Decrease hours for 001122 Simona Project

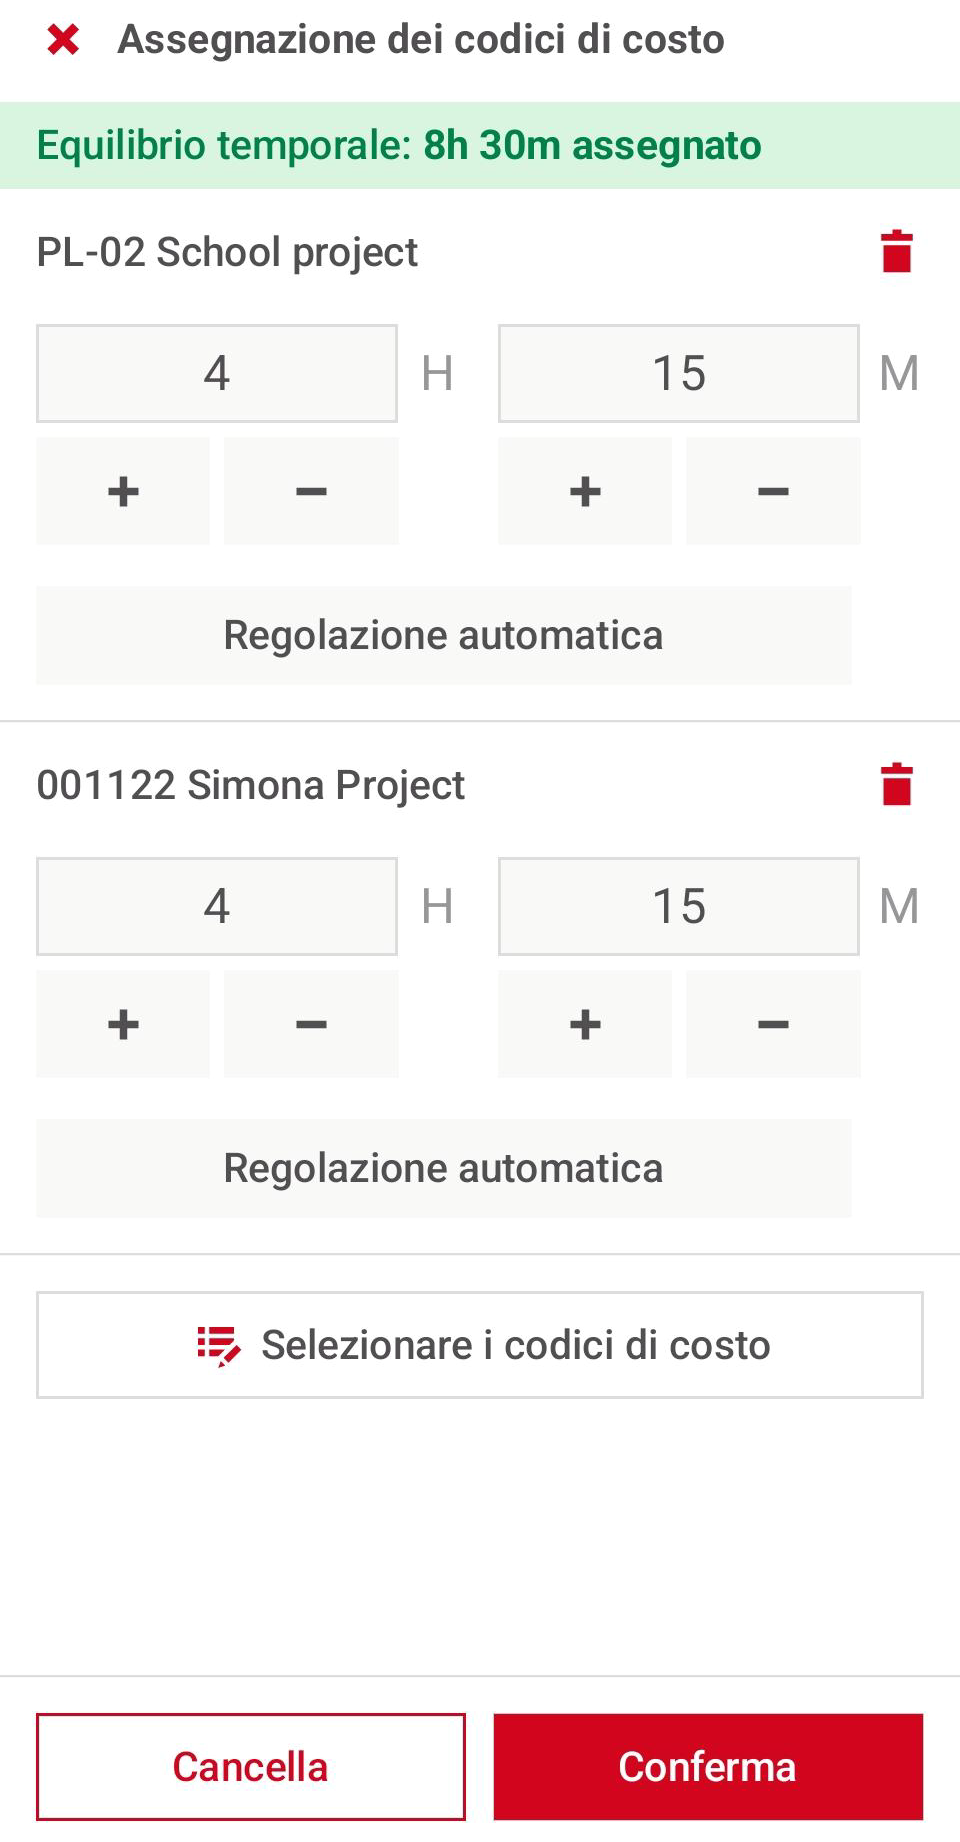(311, 1024)
